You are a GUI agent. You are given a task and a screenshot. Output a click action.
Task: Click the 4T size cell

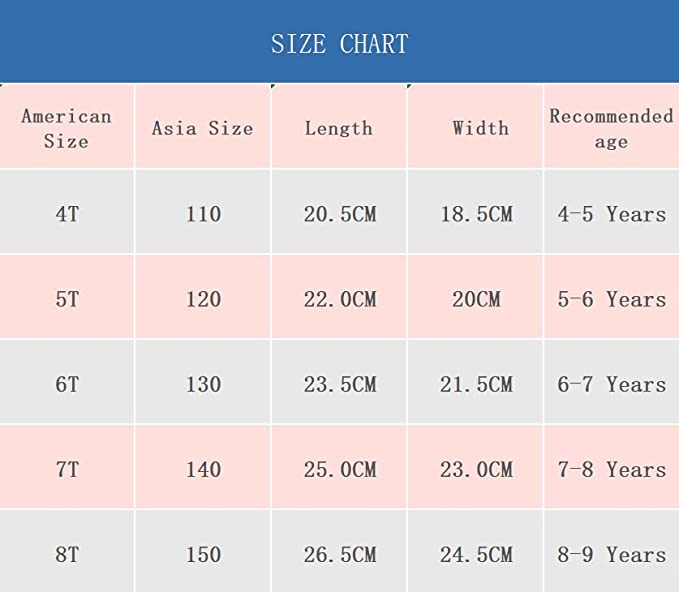[67, 211]
